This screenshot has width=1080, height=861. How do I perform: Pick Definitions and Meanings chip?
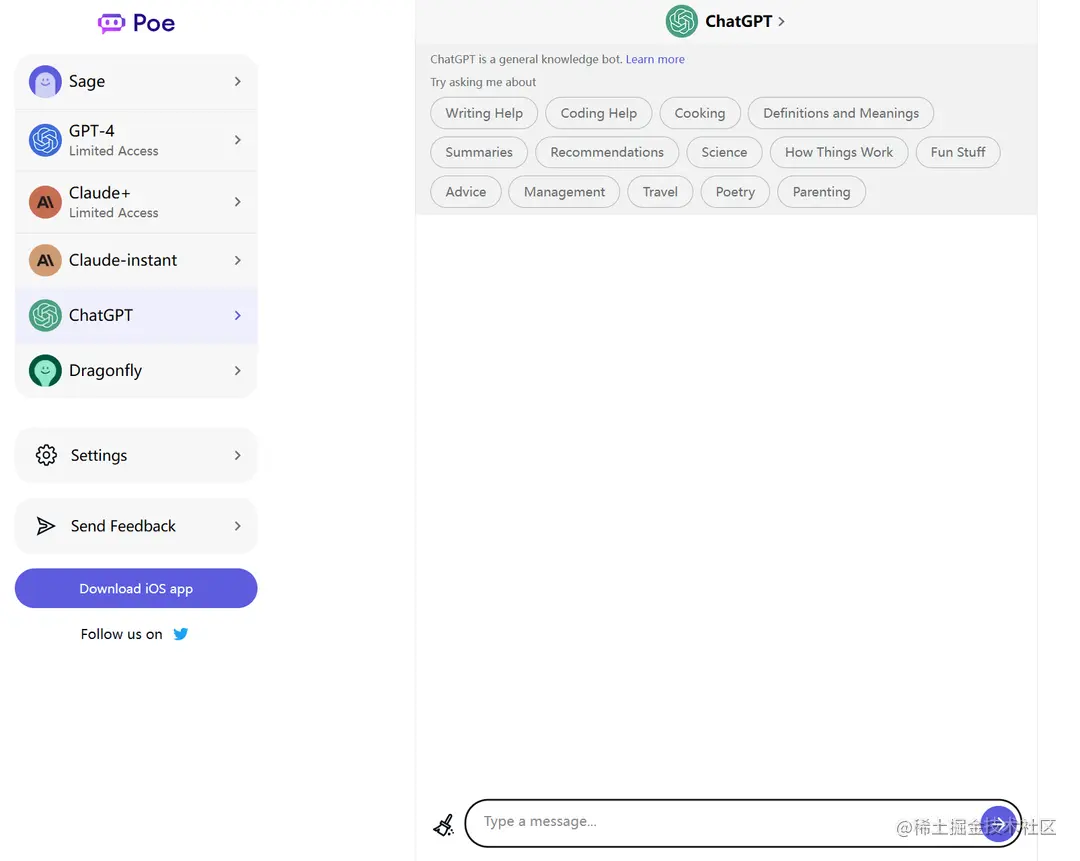tap(841, 113)
